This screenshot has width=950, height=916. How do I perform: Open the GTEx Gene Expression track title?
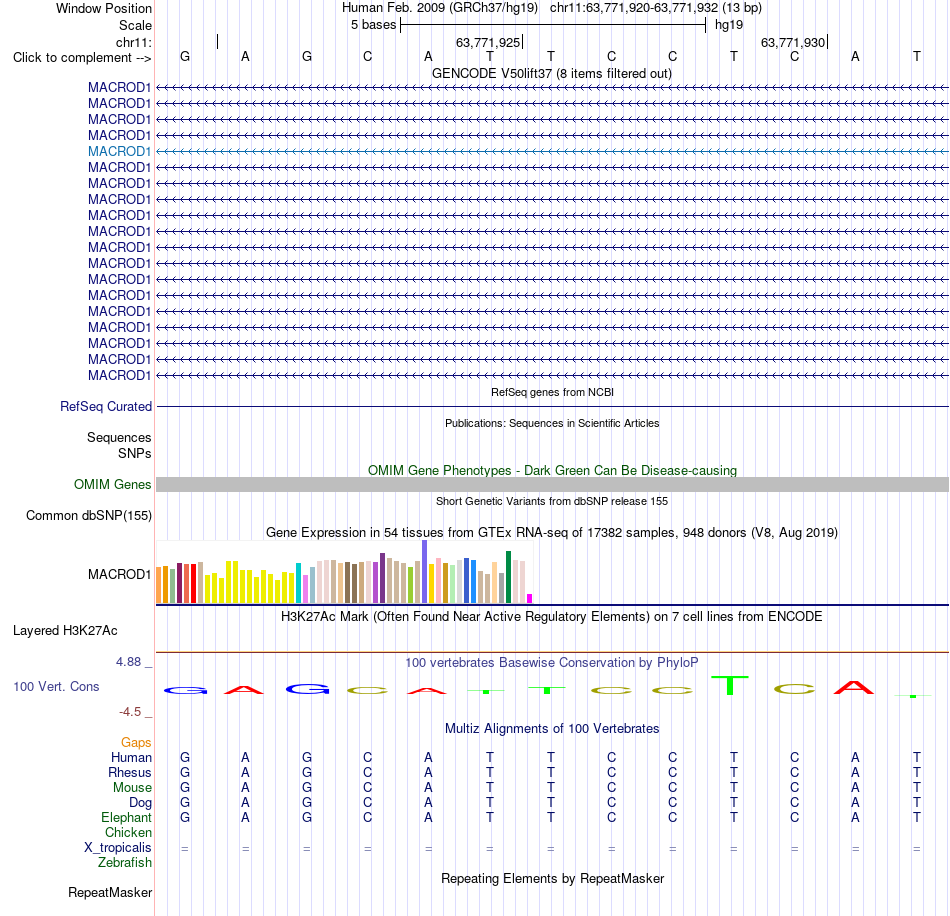(x=552, y=533)
